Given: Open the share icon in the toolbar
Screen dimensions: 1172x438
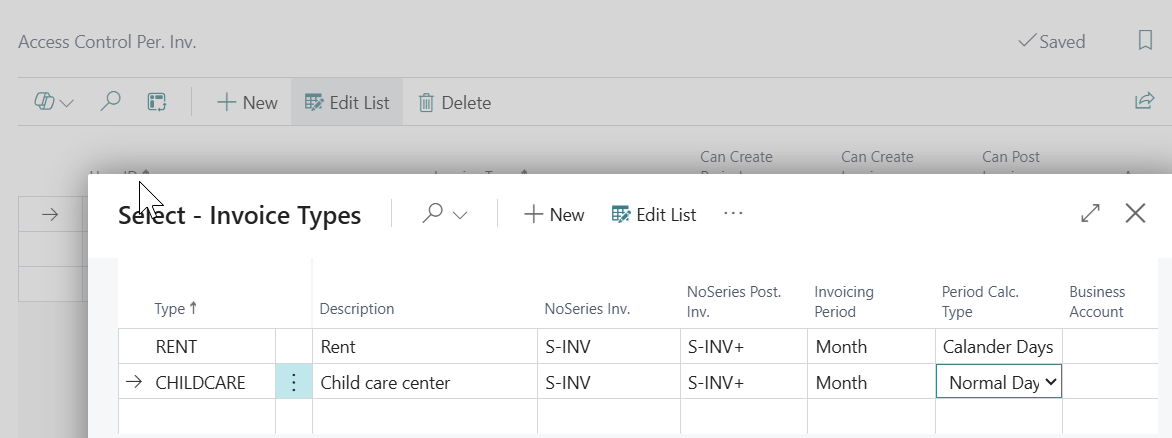Looking at the screenshot, I should click(1144, 102).
